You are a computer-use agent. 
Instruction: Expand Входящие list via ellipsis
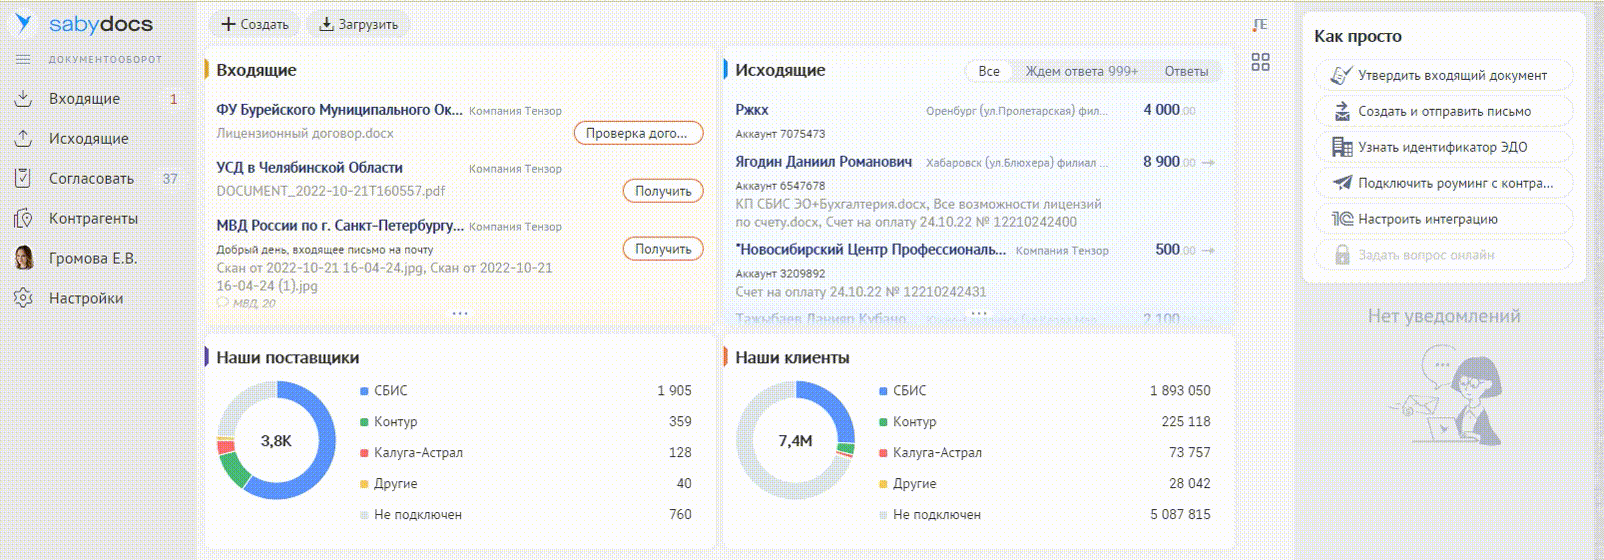[459, 313]
